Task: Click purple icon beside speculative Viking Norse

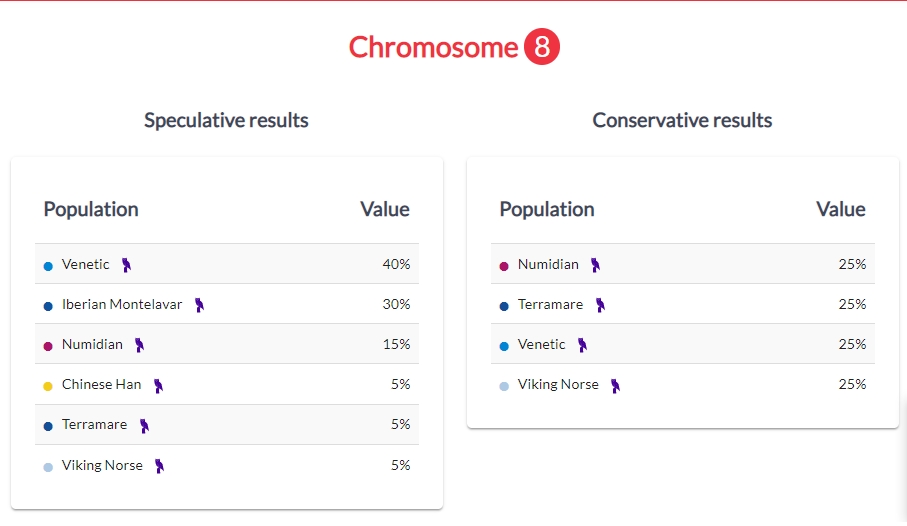Action: (159, 466)
